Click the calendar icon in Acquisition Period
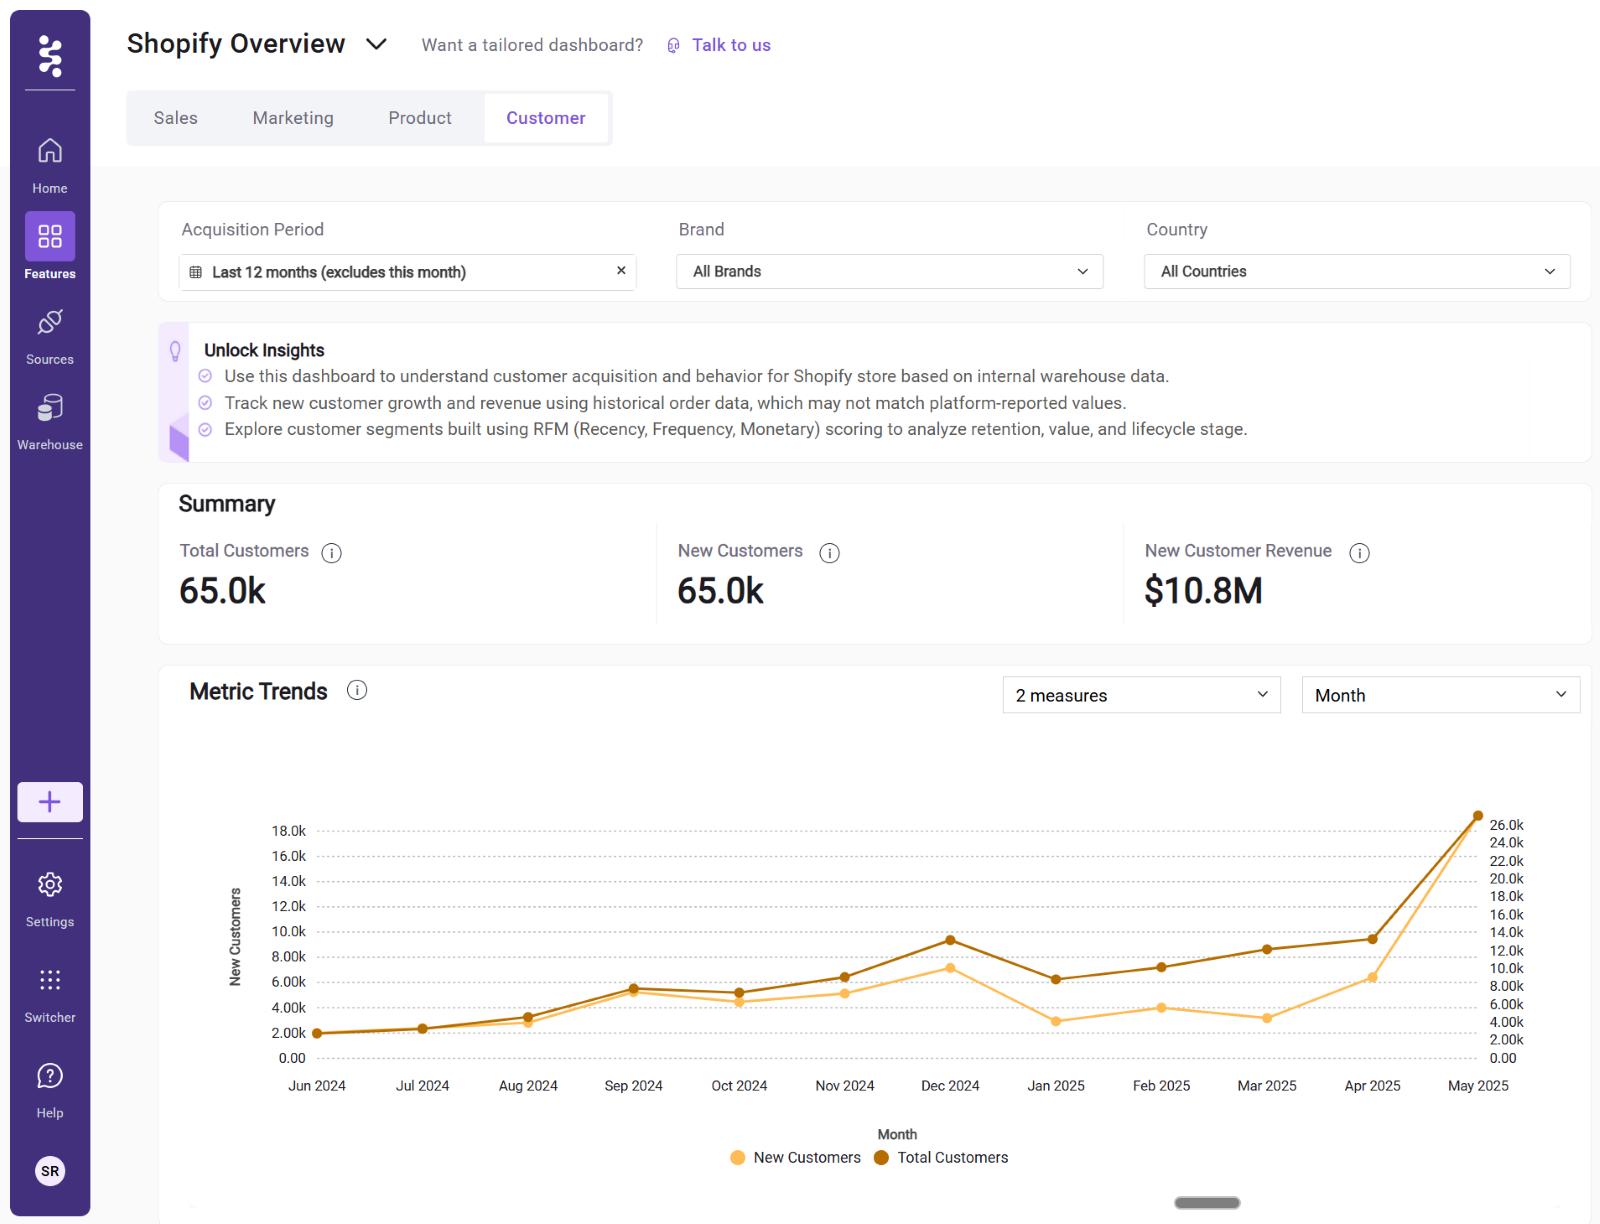The height and width of the screenshot is (1224, 1600). 196,272
